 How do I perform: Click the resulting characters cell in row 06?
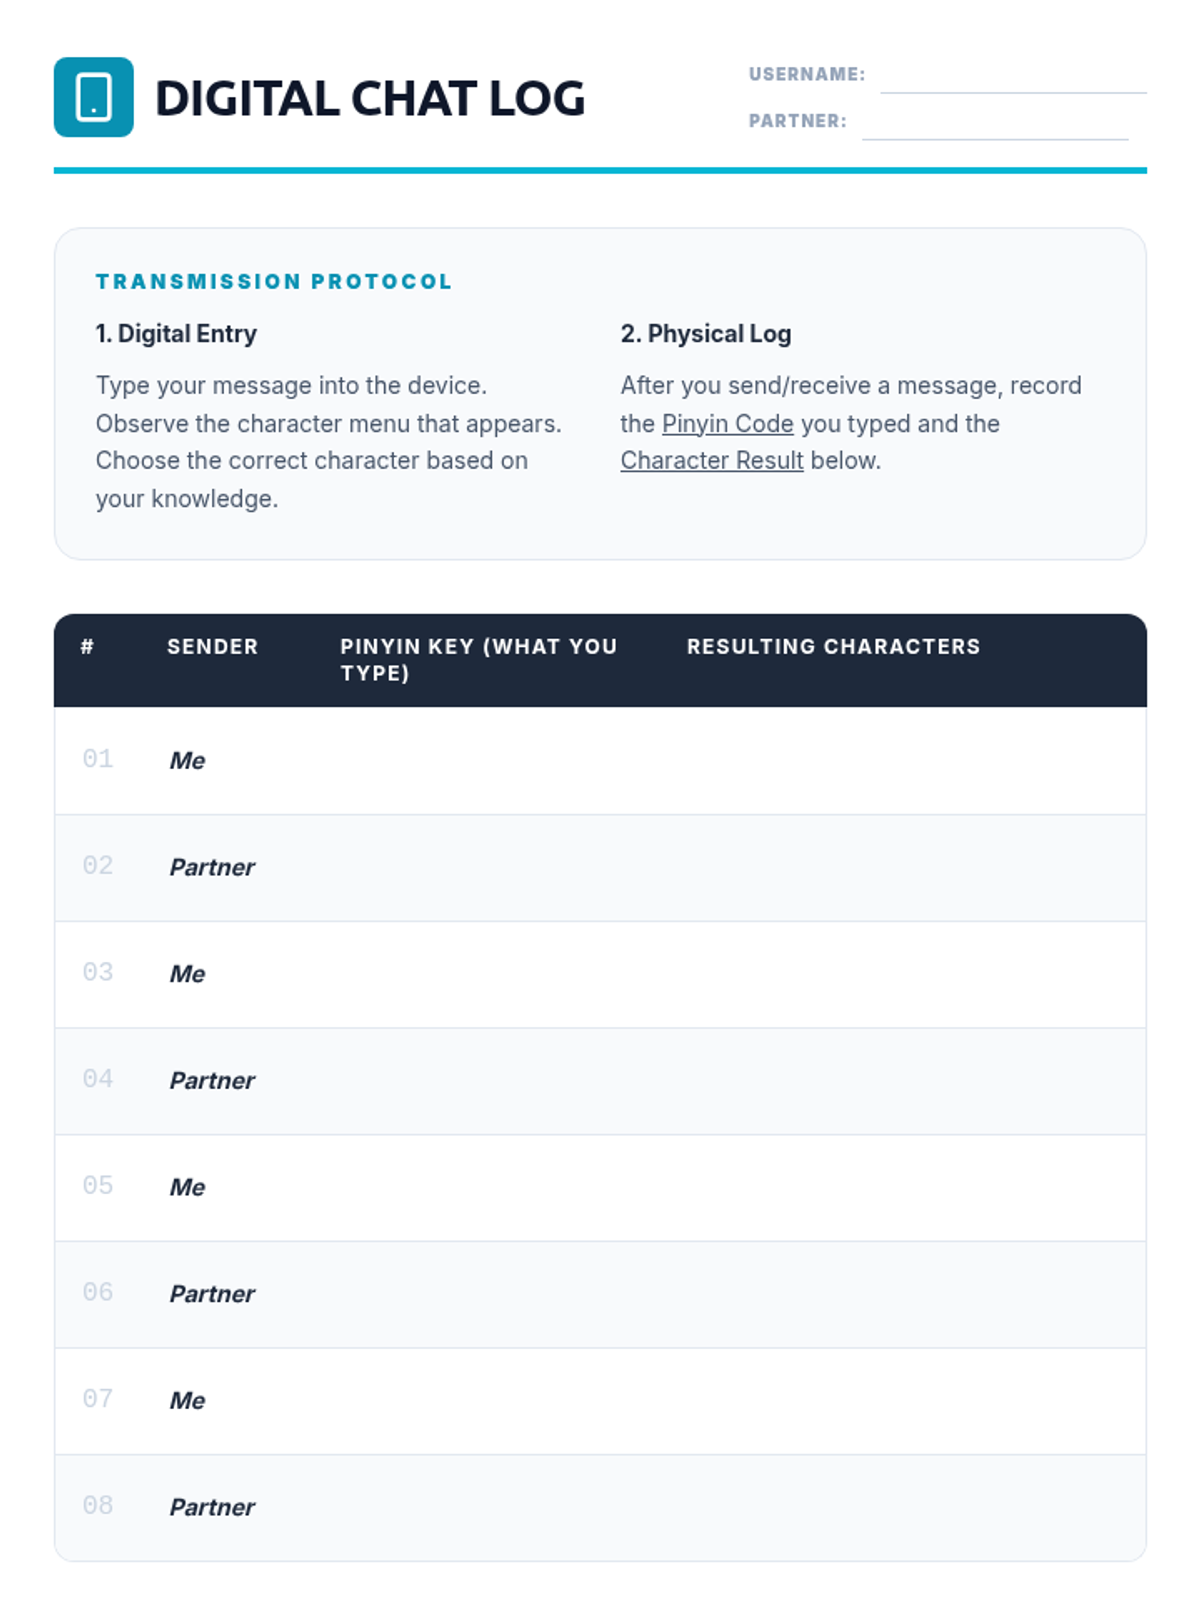900,1294
